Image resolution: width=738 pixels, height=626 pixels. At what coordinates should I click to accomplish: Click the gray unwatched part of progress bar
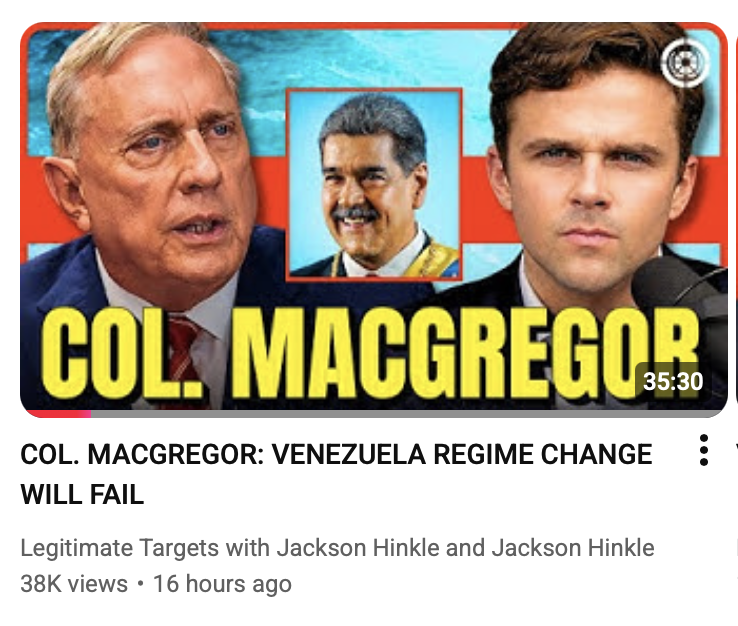[409, 414]
